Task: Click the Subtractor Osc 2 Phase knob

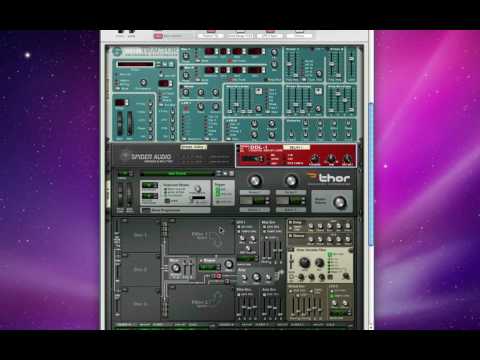Action: (186, 74)
